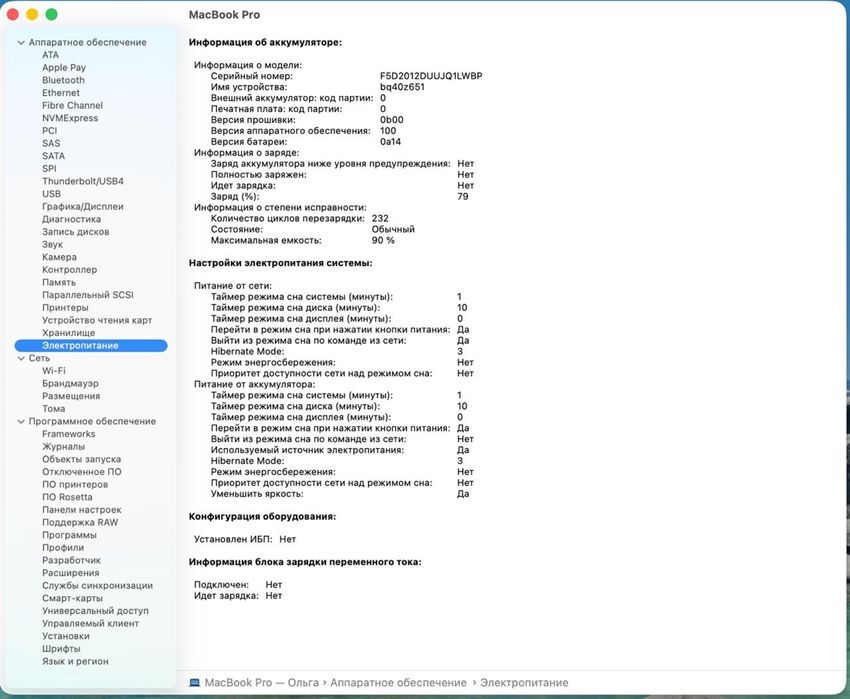Select Установки in sidebar
The height and width of the screenshot is (699, 850).
66,636
